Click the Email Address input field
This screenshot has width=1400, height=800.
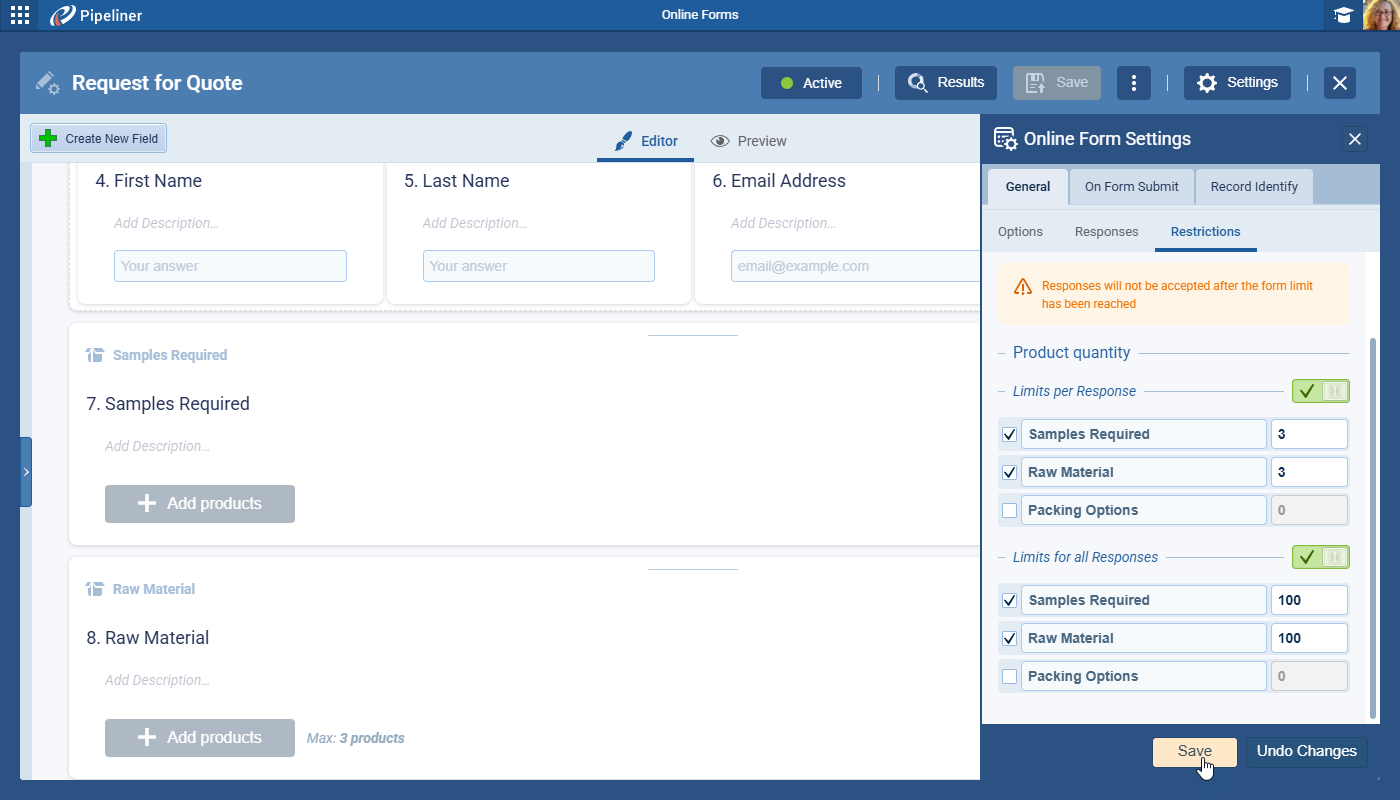click(855, 266)
